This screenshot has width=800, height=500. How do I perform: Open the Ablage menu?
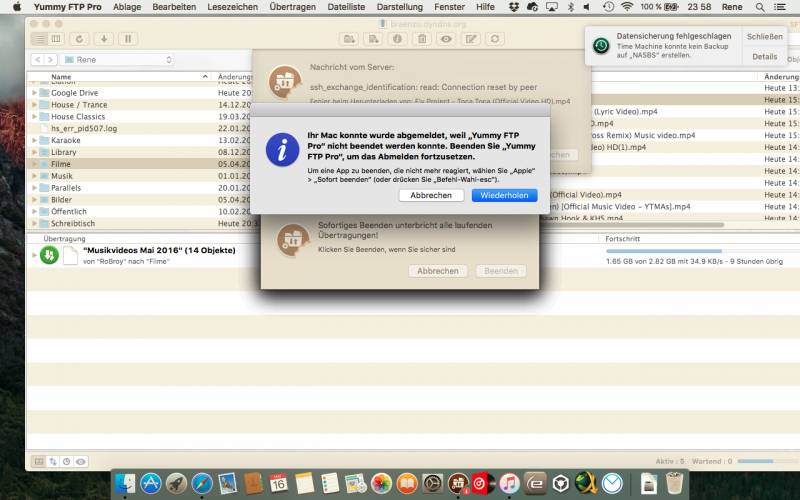point(127,7)
